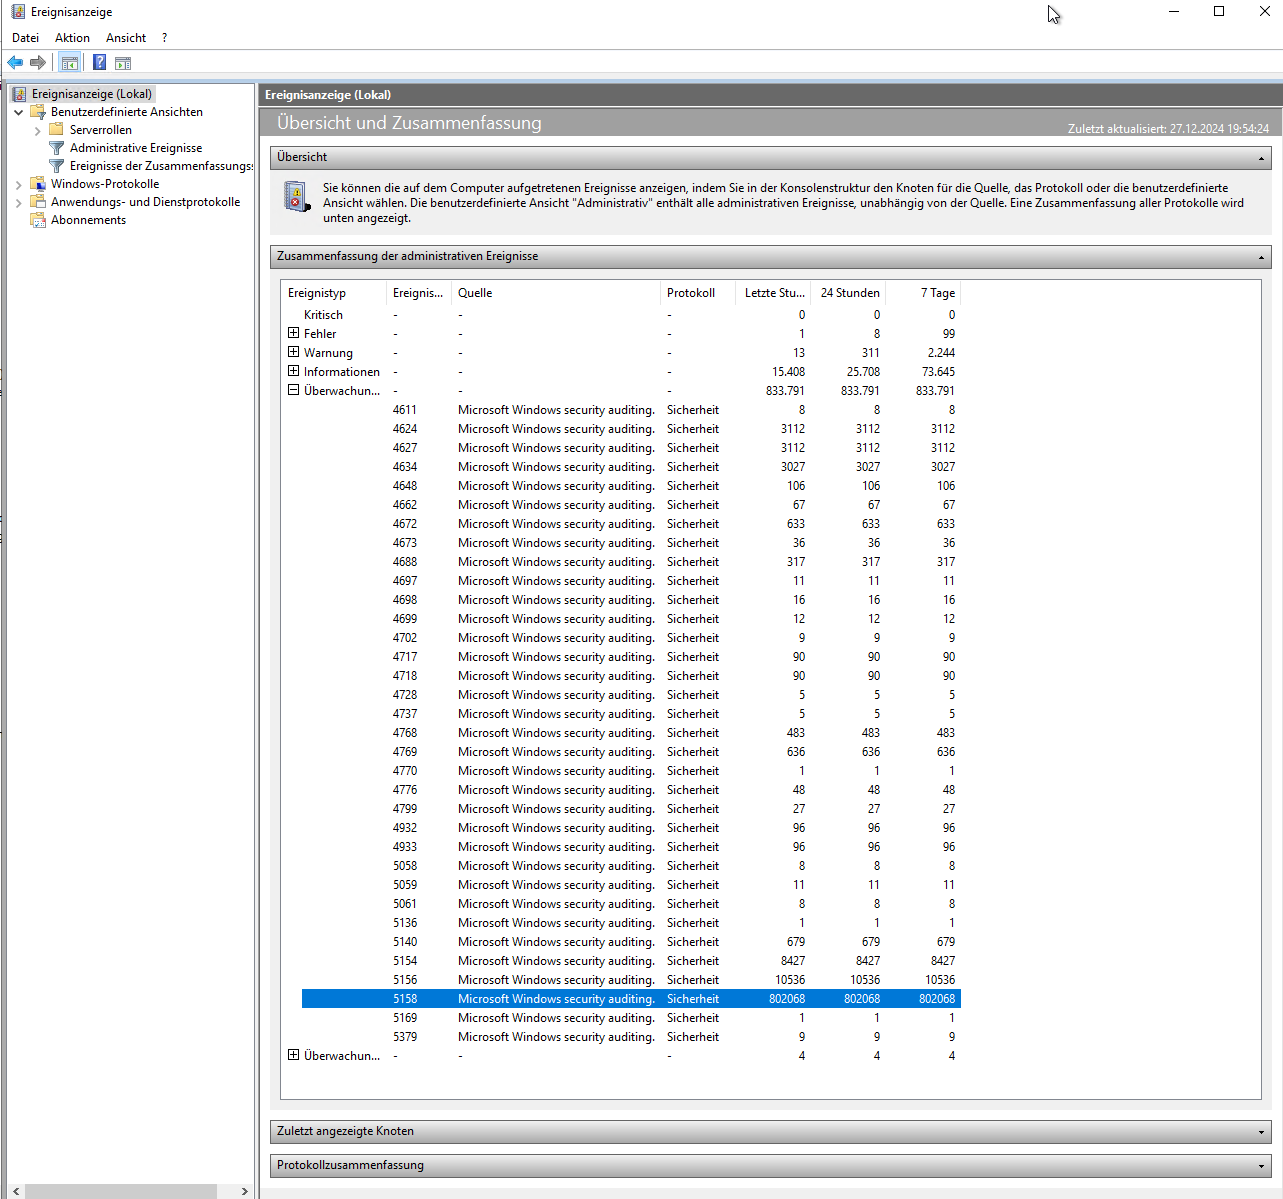Viewport: 1283px width, 1199px height.
Task: Select event ID 4768 row
Action: pos(631,732)
